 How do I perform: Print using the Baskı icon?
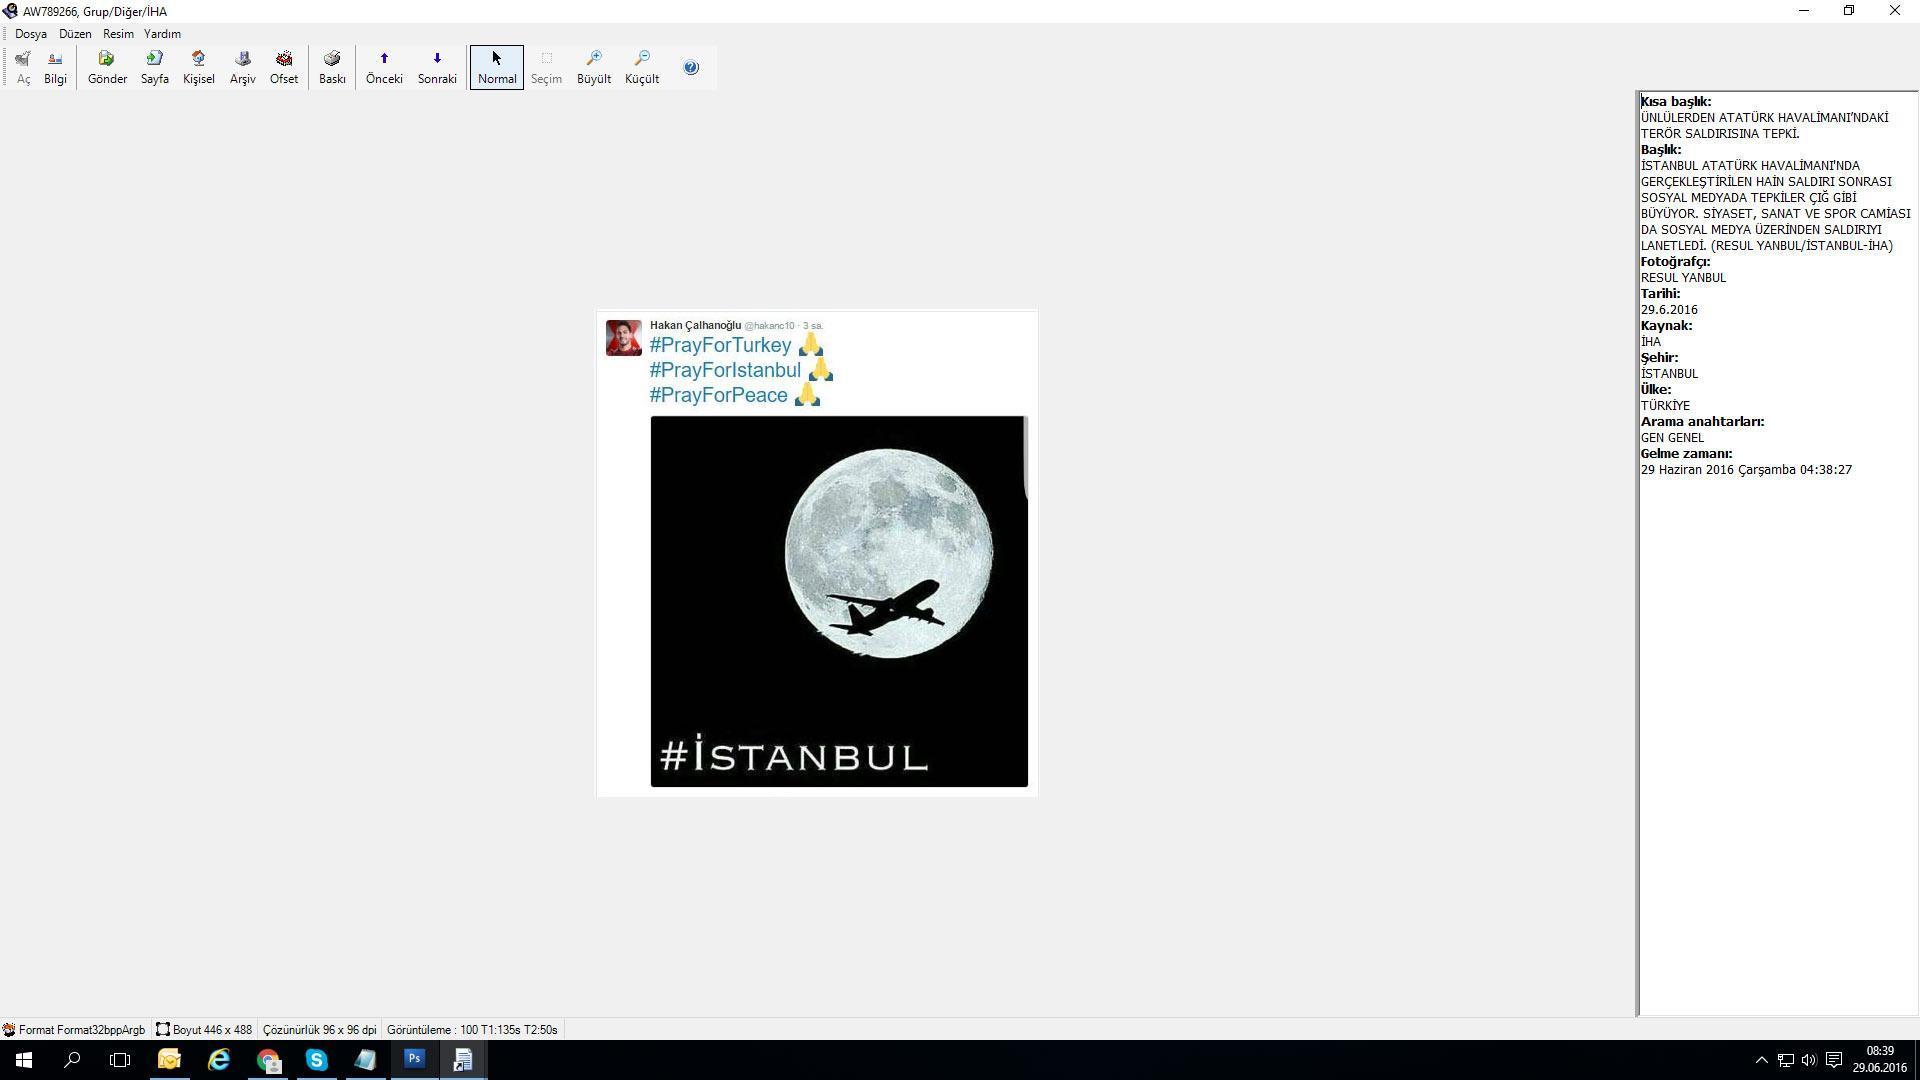(332, 67)
